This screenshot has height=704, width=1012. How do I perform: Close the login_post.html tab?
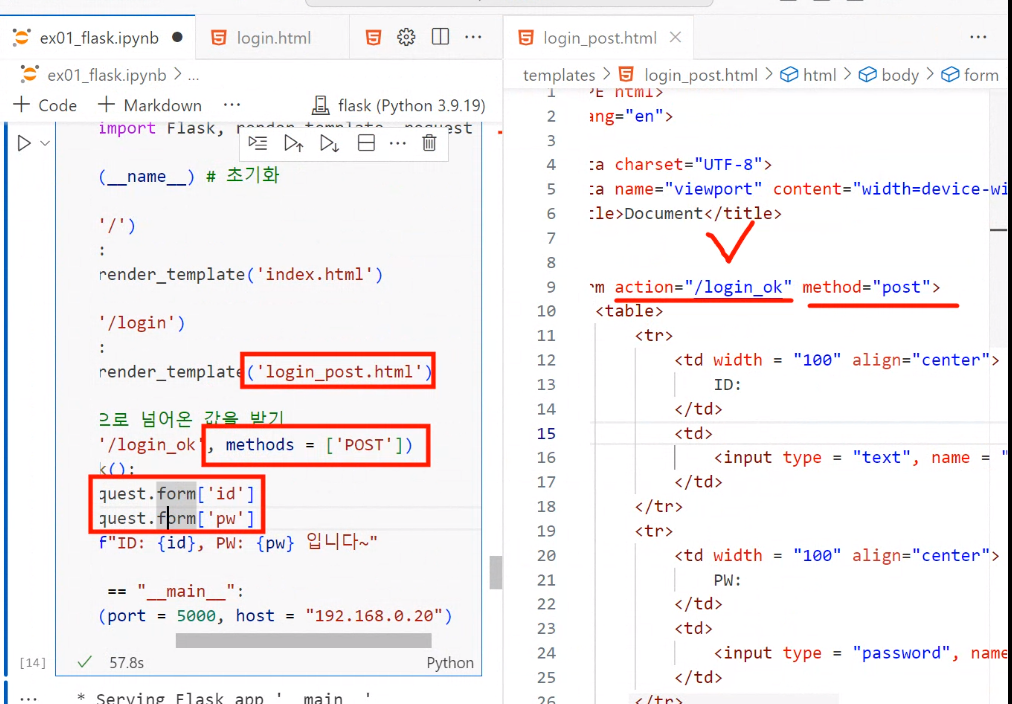[675, 37]
